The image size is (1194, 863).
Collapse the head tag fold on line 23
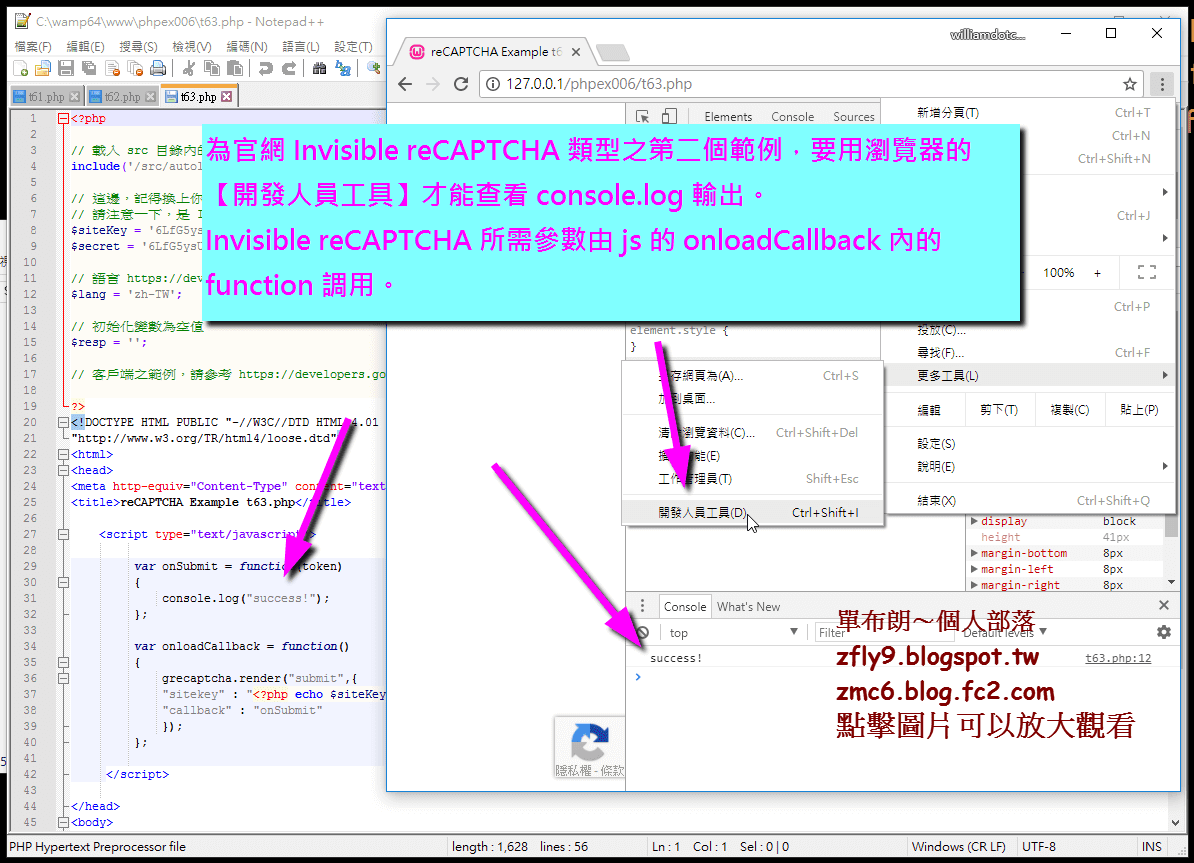pyautogui.click(x=64, y=470)
